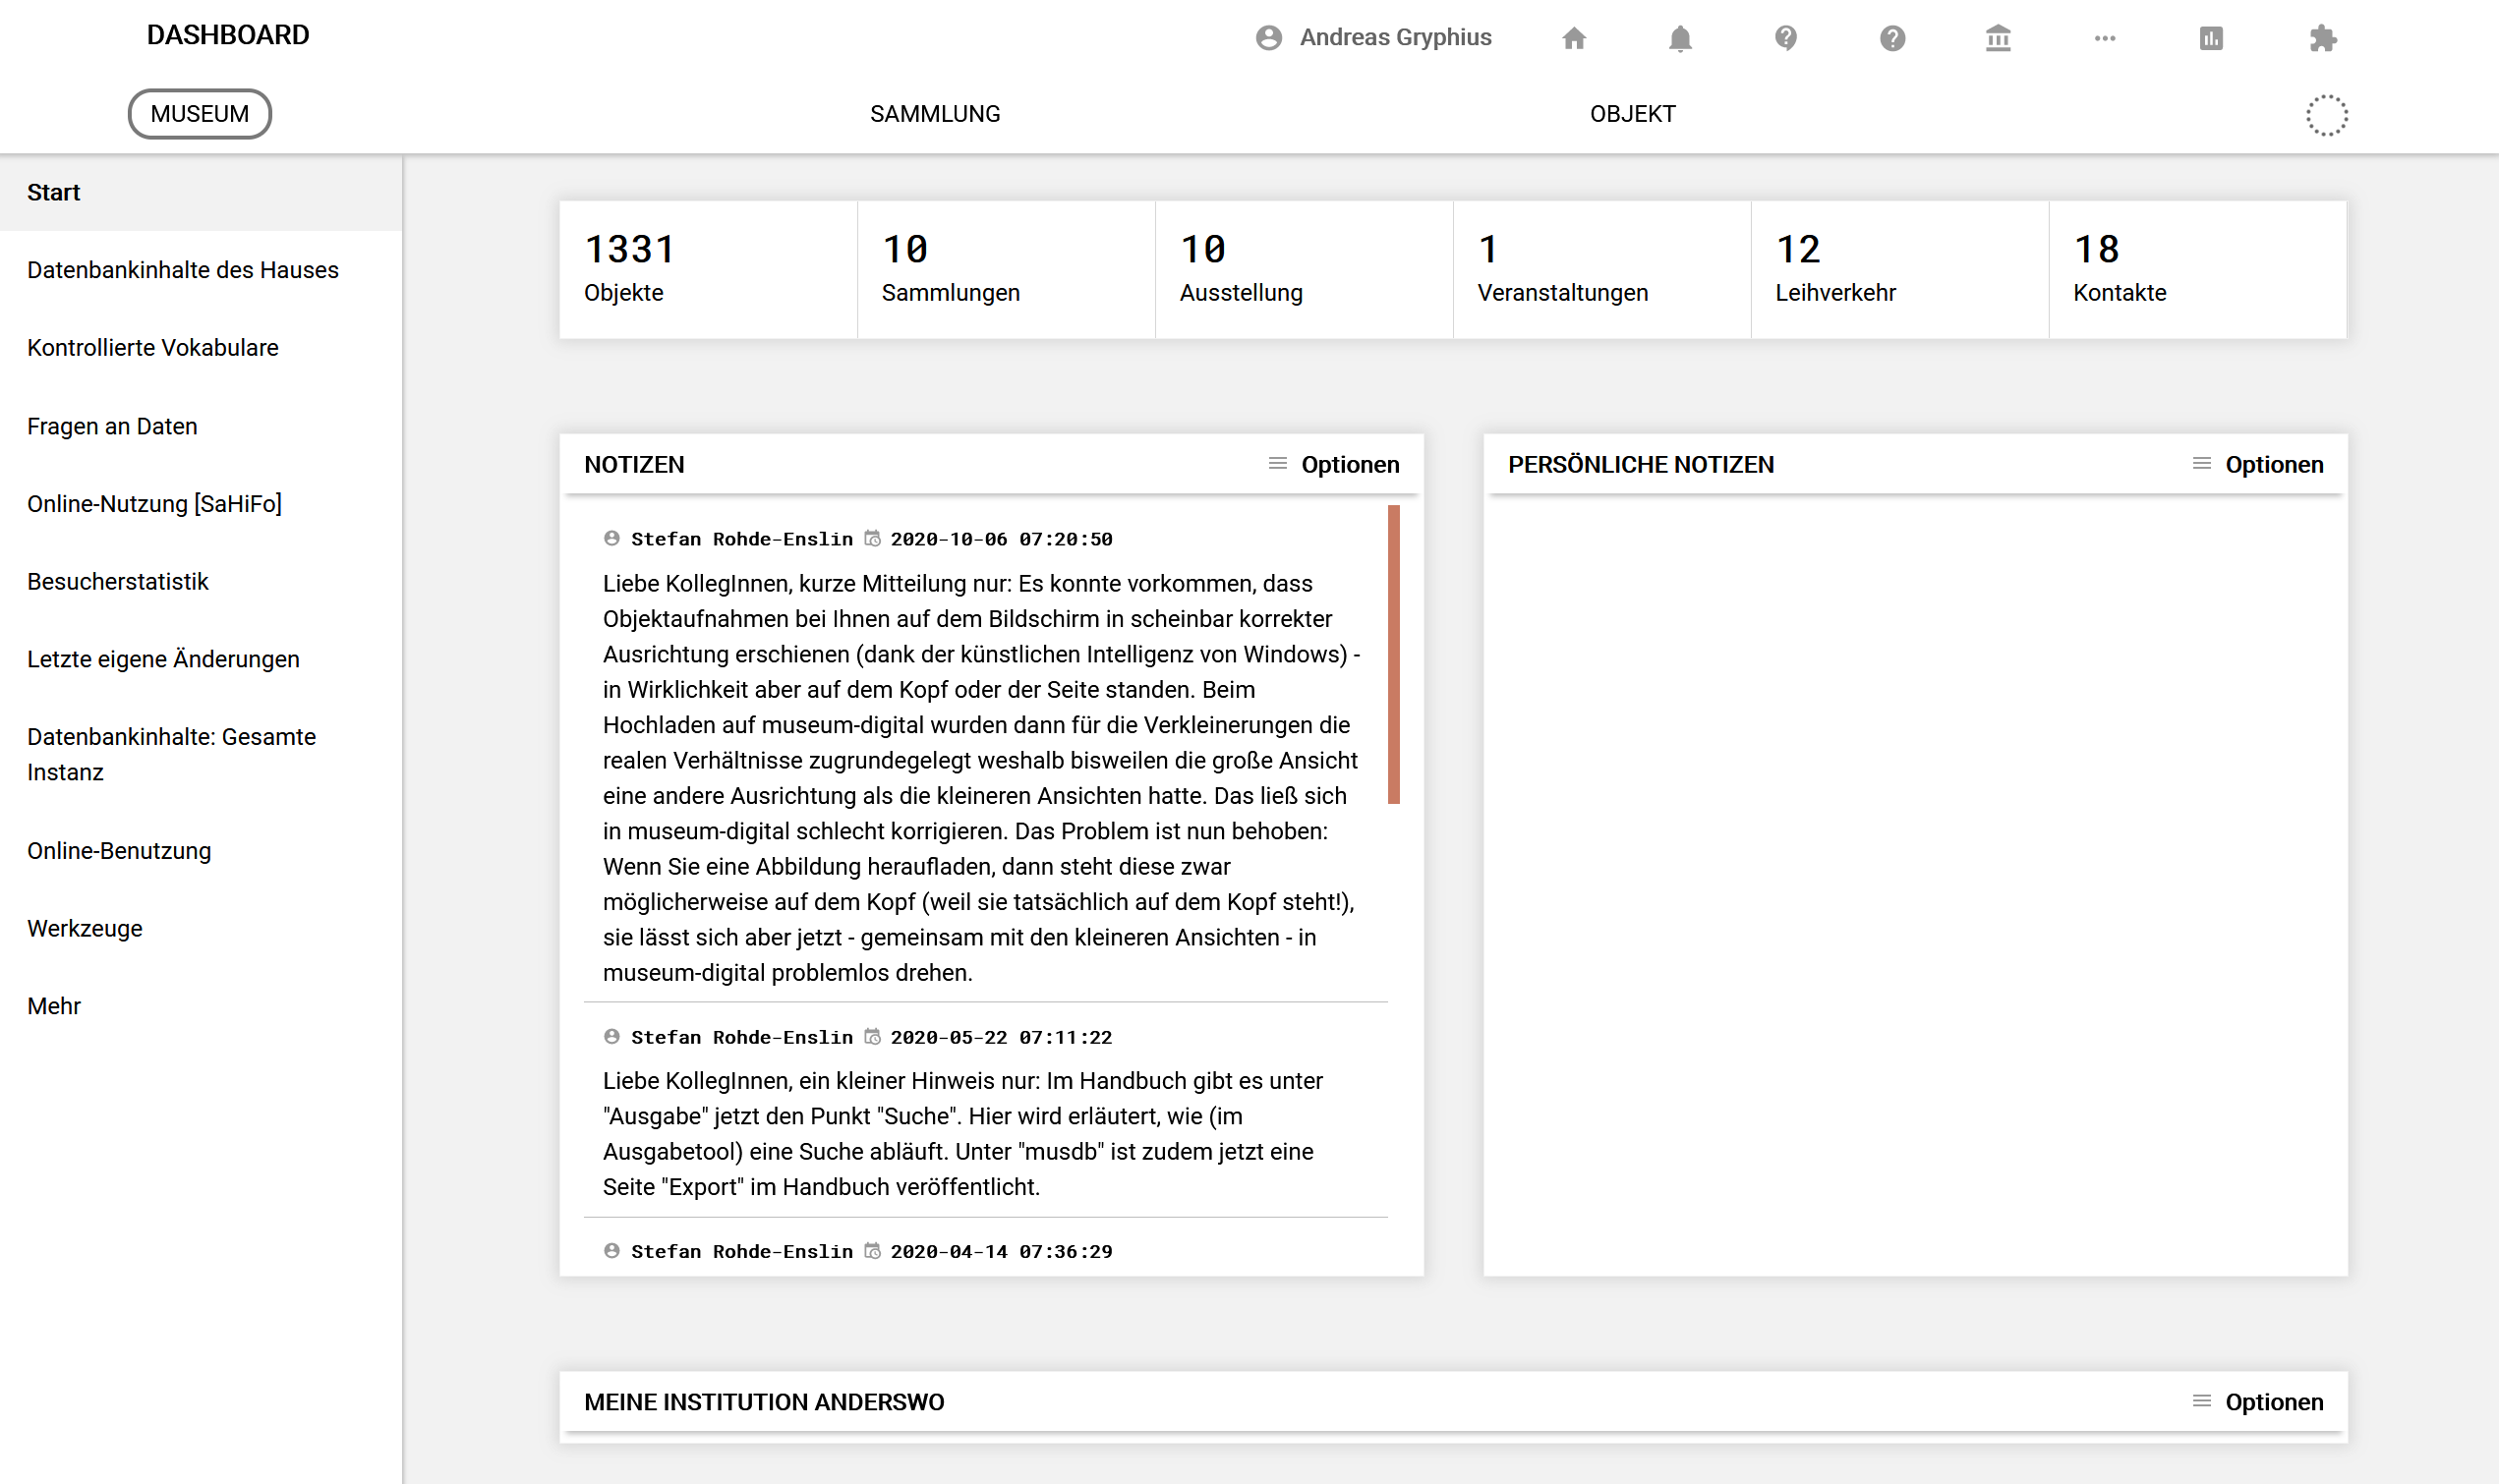Select the MUSEUM tab
The image size is (2499, 1484).
click(x=200, y=114)
